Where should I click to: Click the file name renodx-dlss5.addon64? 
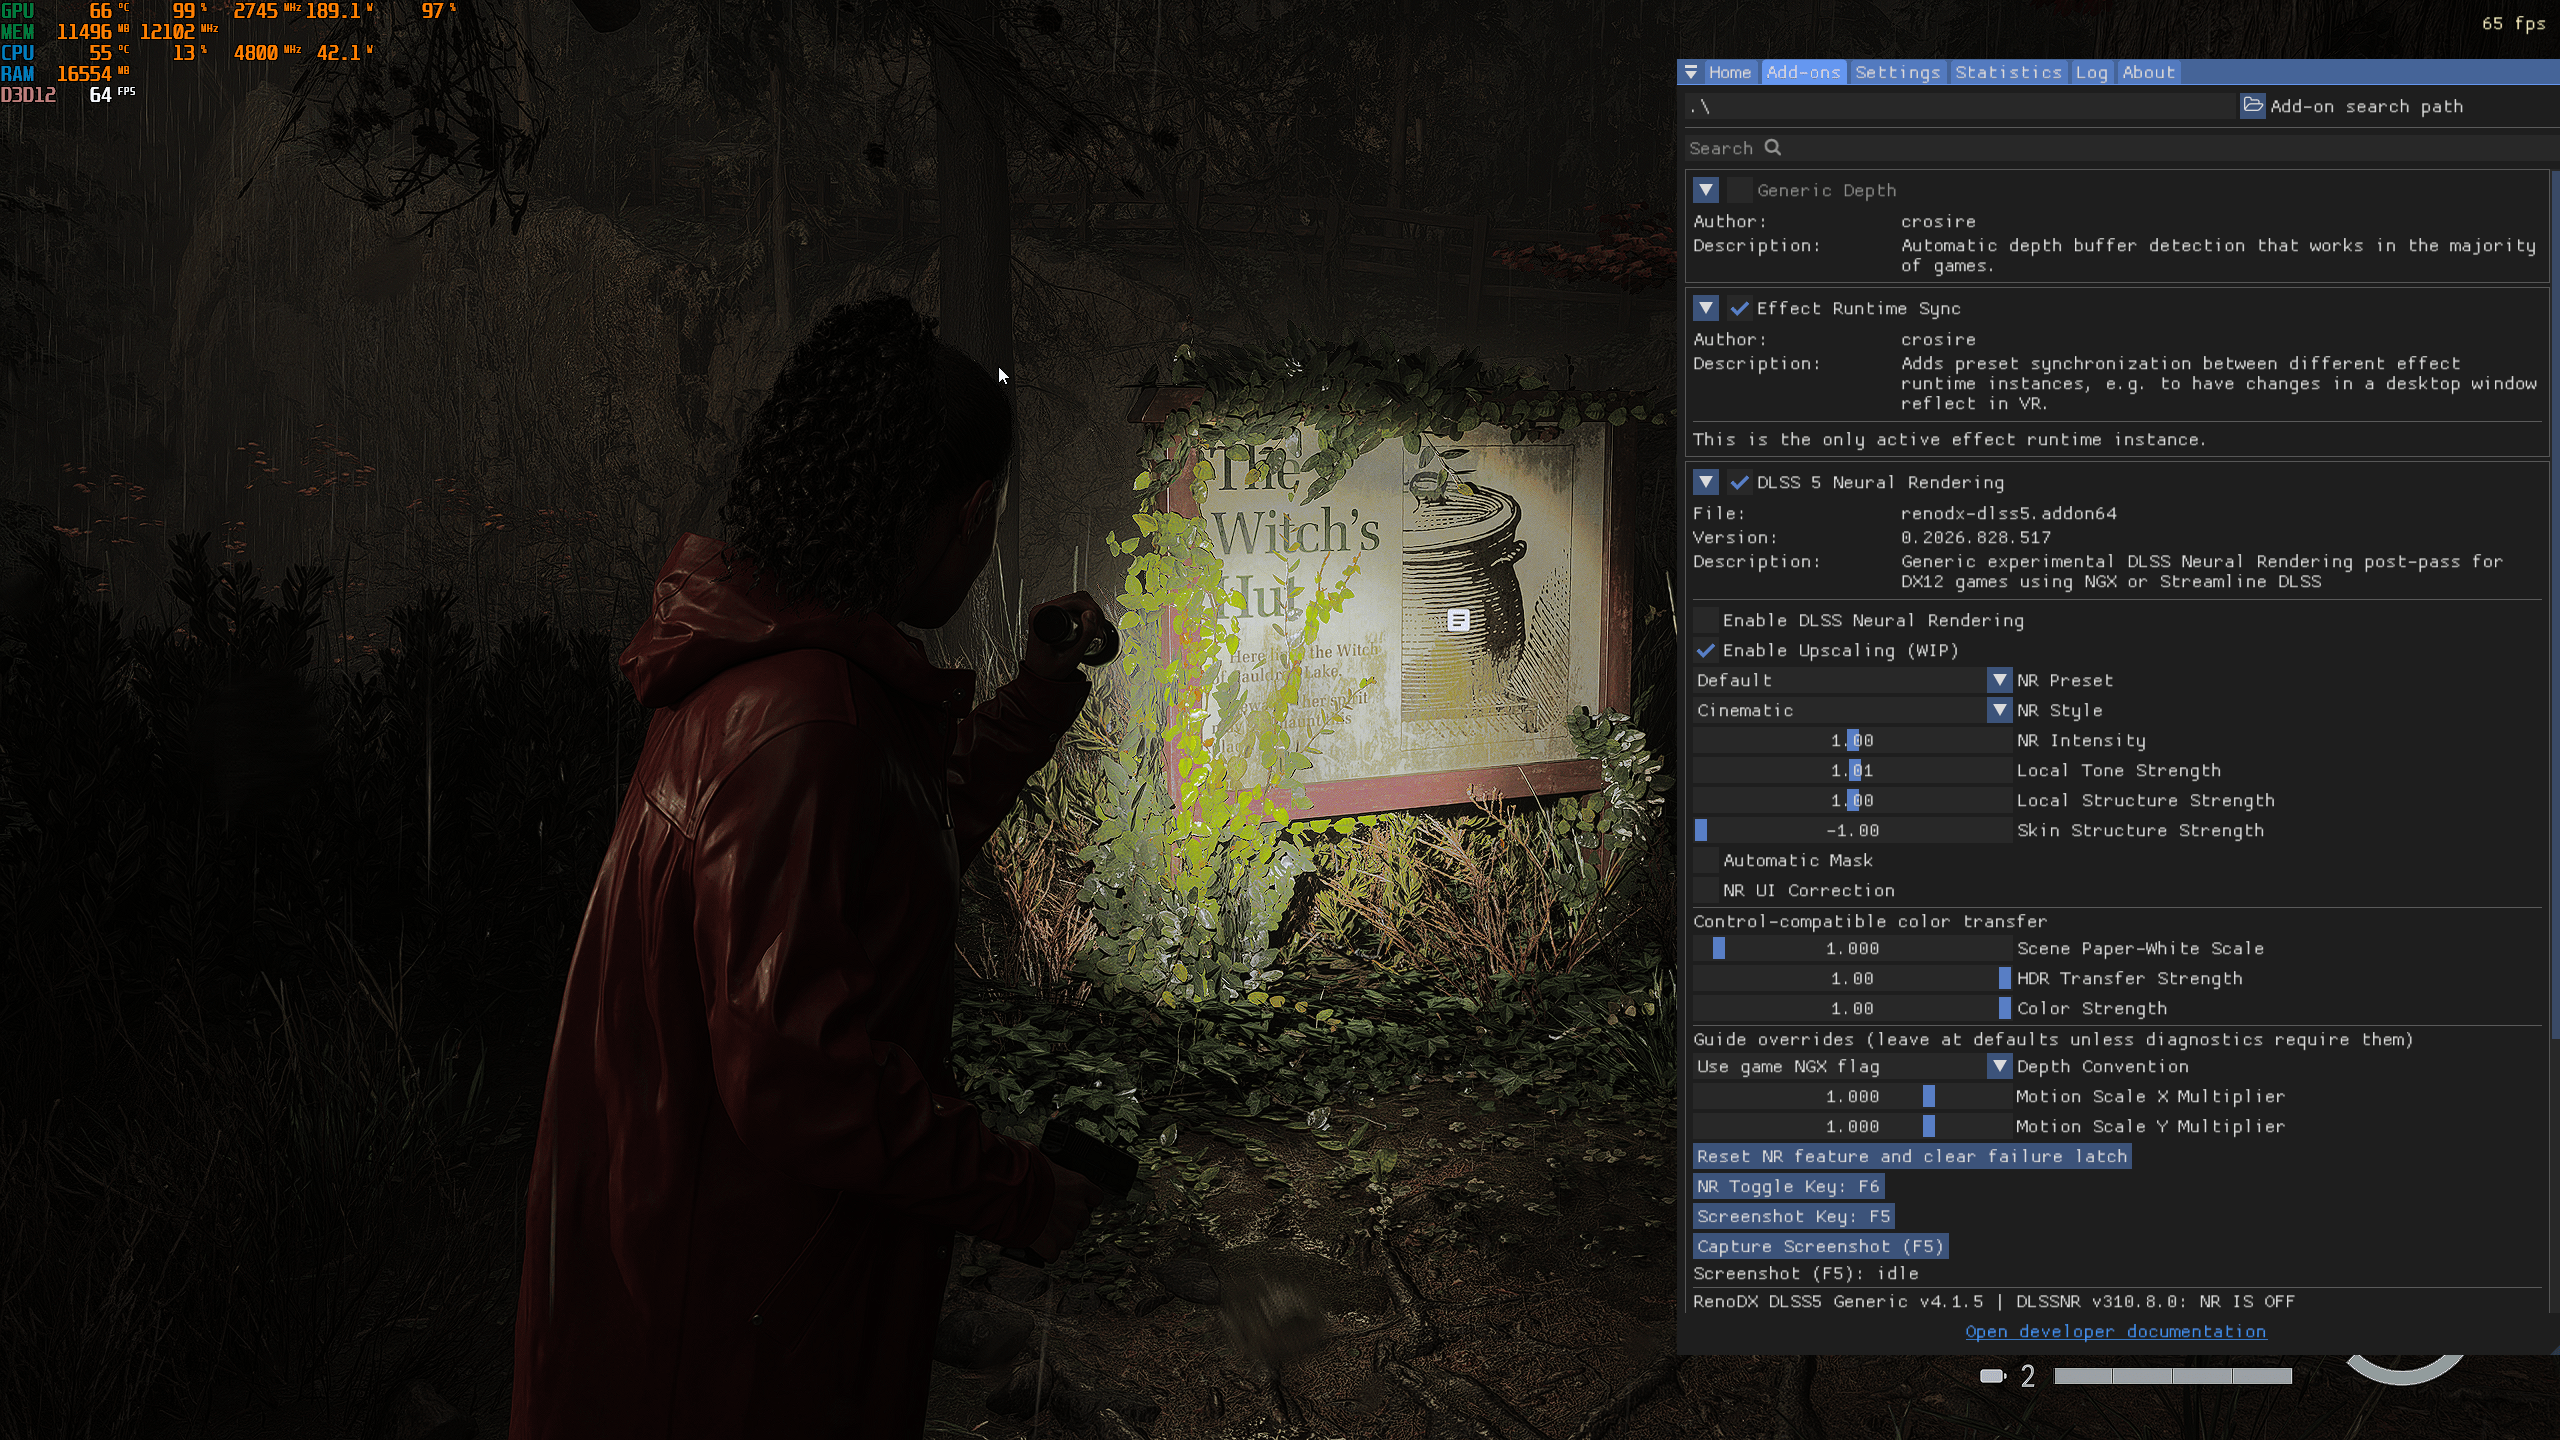(x=2008, y=513)
